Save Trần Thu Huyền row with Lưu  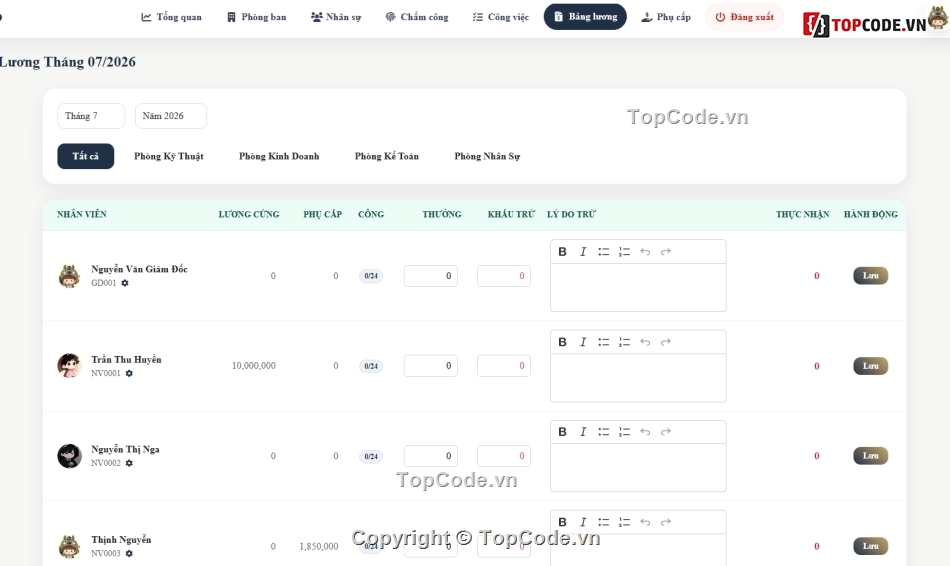pos(871,366)
